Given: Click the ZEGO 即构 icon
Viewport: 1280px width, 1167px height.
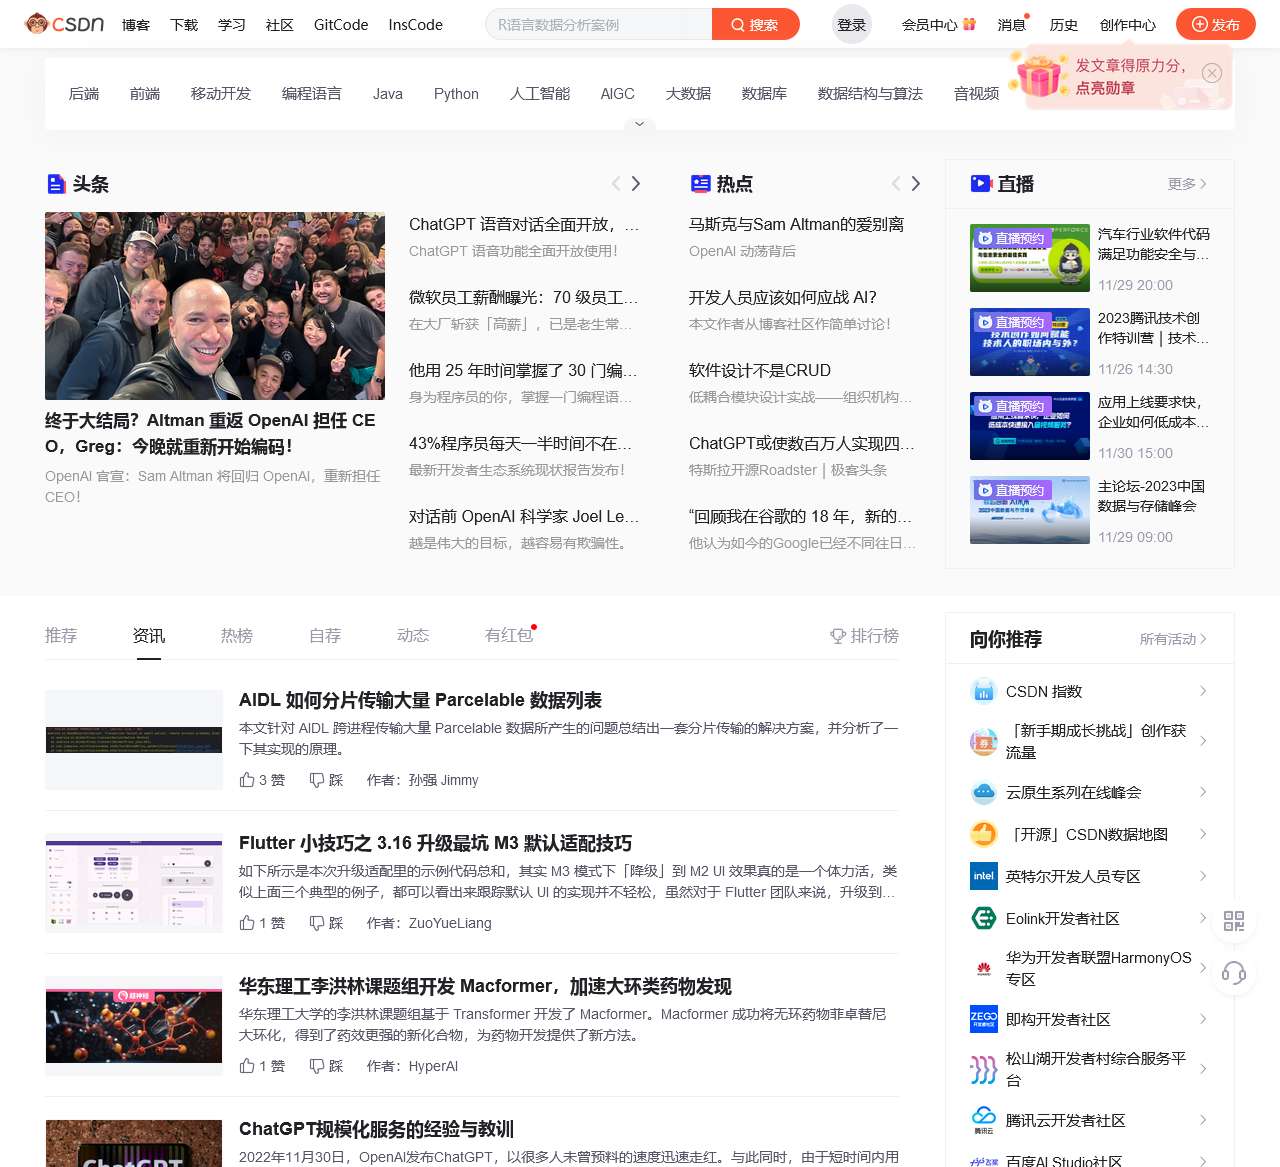Looking at the screenshot, I should [x=984, y=1019].
